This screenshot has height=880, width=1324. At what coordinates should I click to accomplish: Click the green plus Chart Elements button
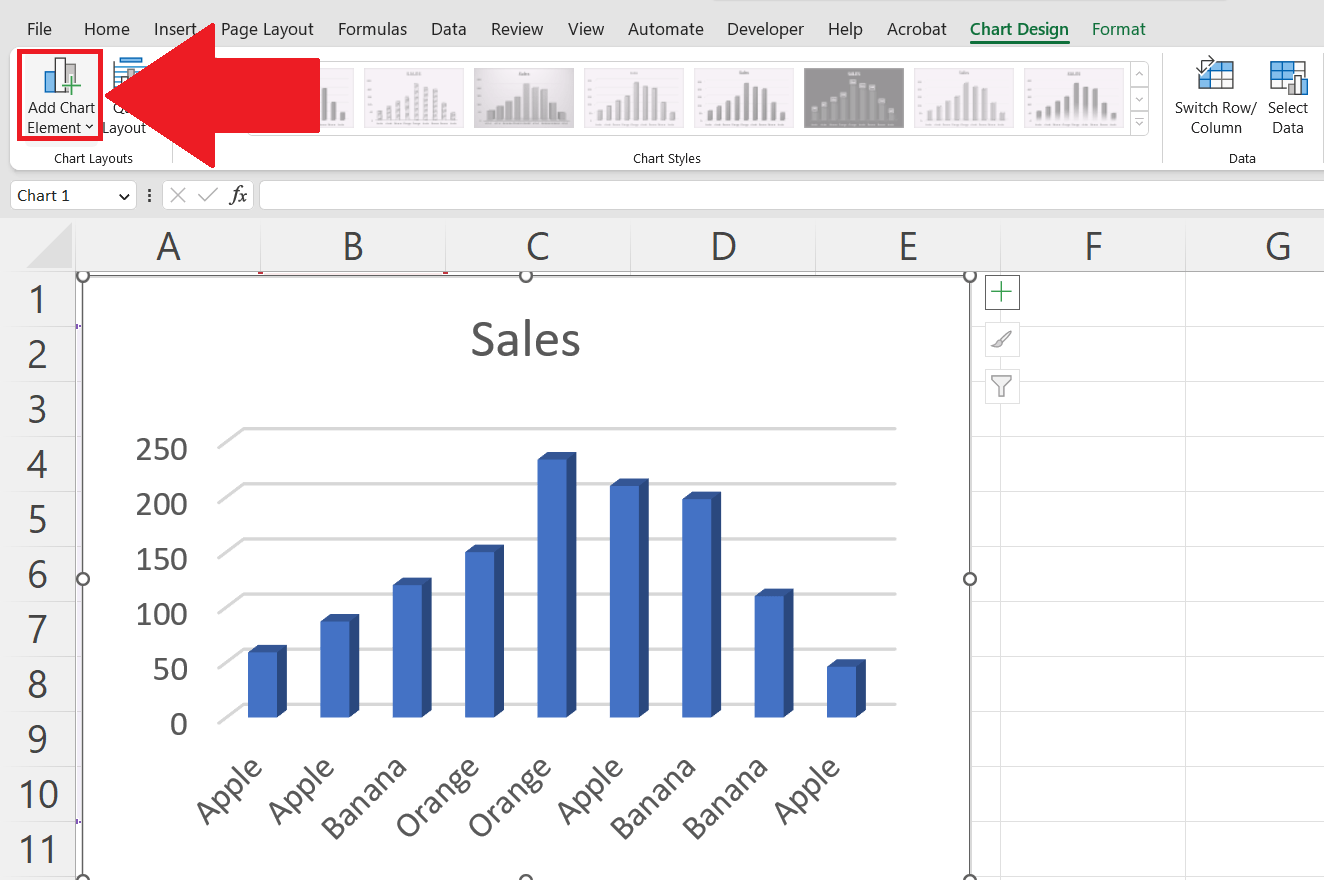tap(1002, 293)
